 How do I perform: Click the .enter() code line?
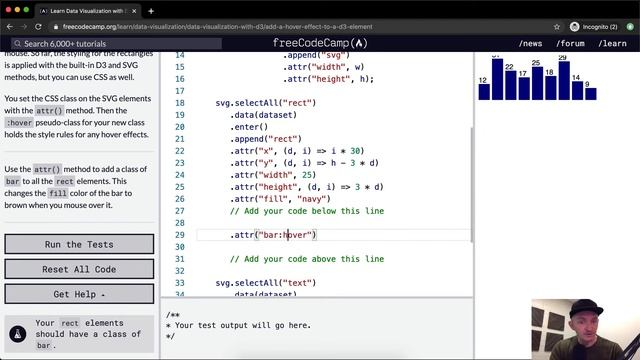click(249, 127)
